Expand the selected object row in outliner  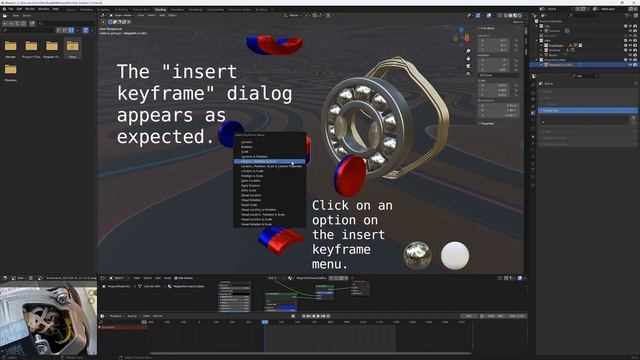[541, 64]
